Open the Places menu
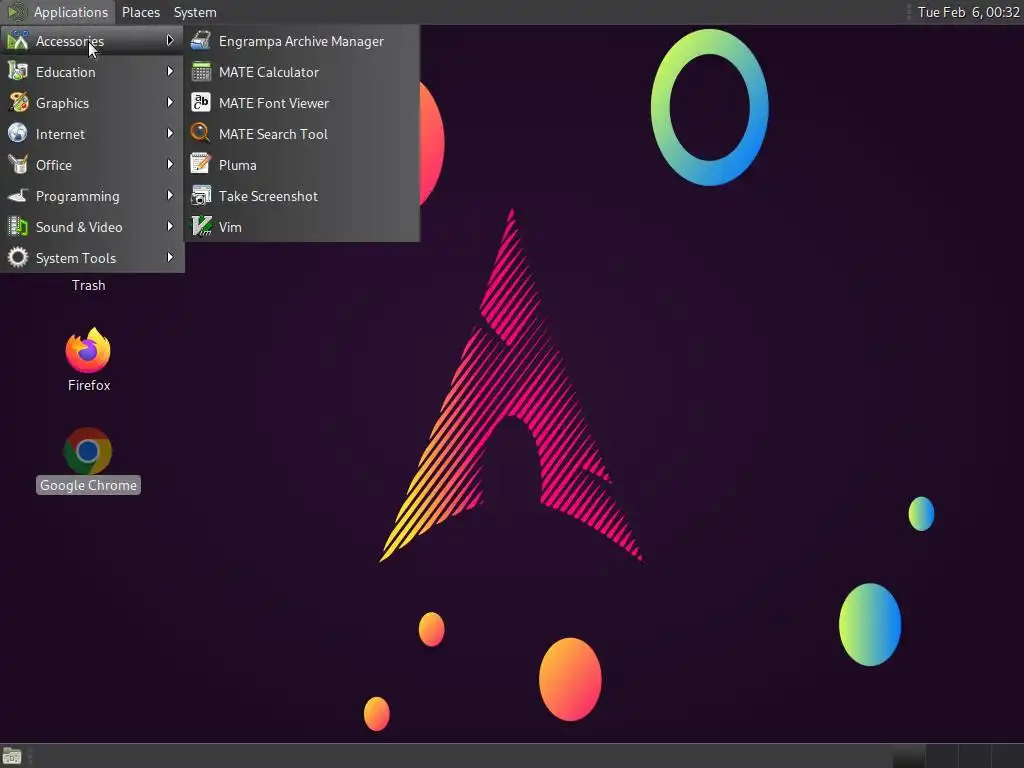 (140, 12)
